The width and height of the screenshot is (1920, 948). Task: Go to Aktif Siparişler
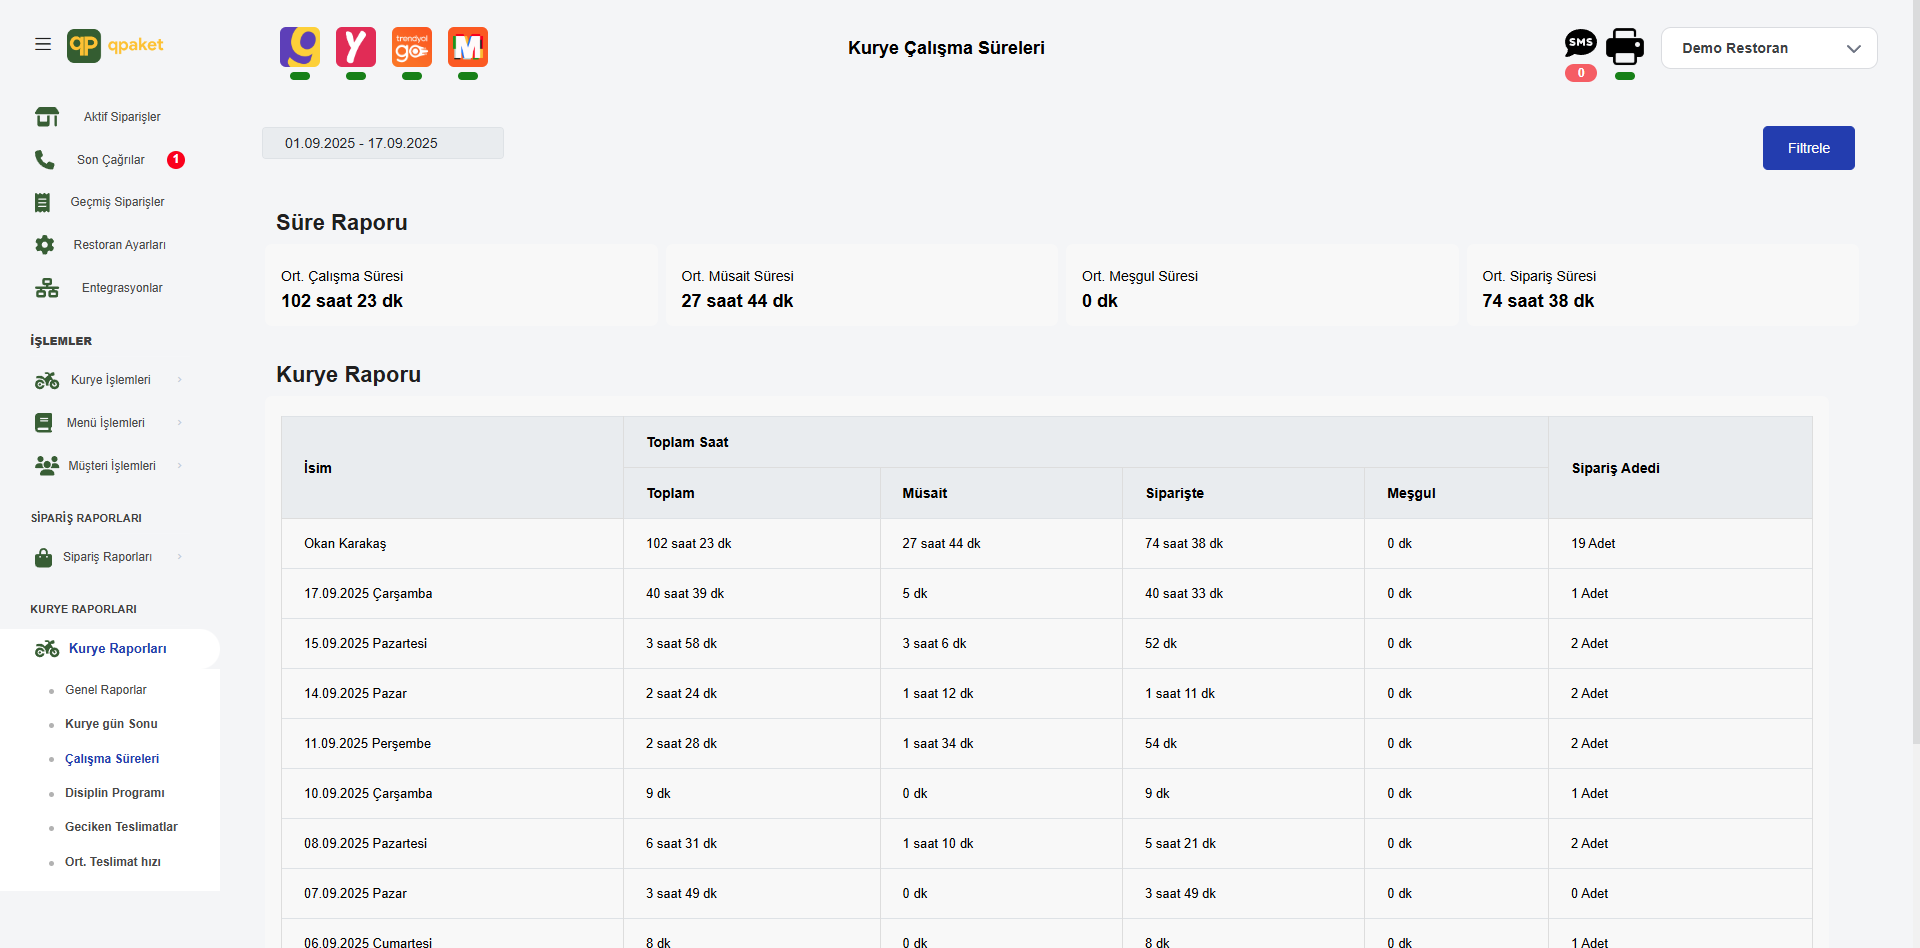[x=121, y=117]
